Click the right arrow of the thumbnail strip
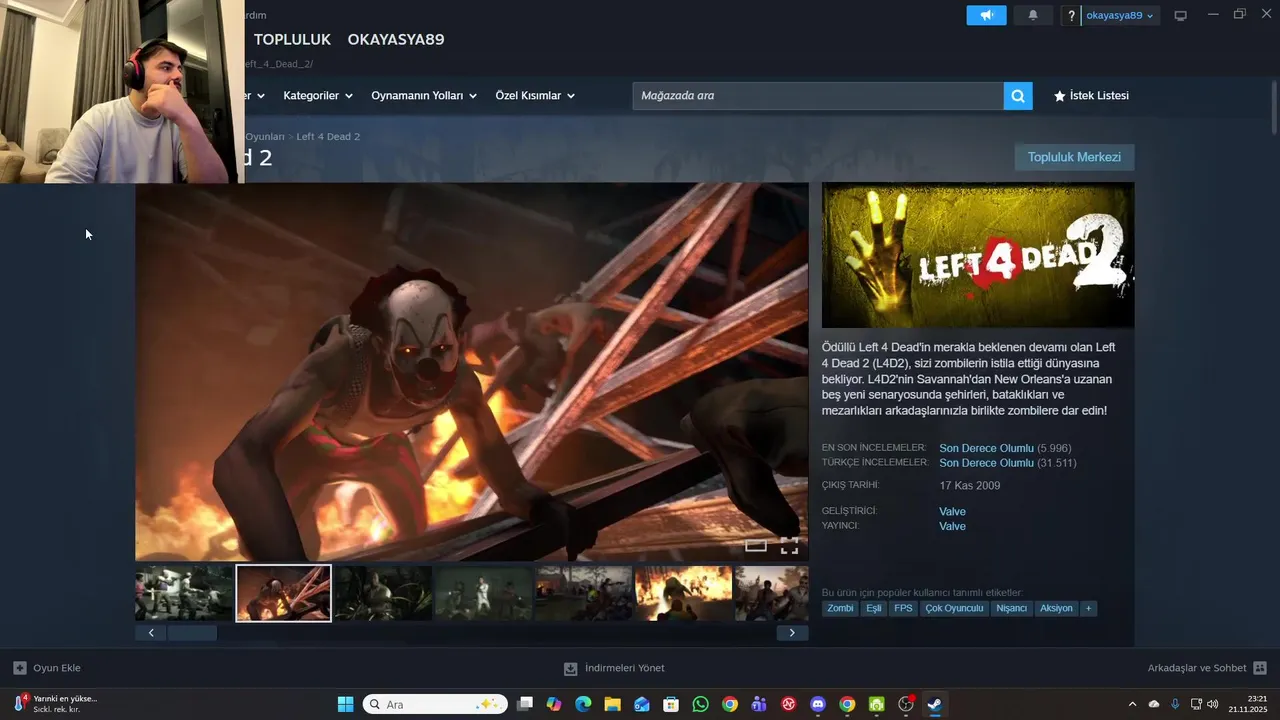This screenshot has height=720, width=1280. coord(792,633)
